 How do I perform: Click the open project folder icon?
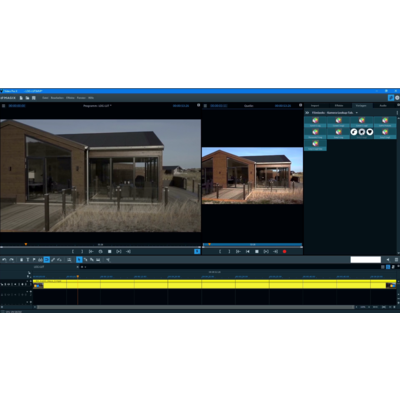(27, 98)
